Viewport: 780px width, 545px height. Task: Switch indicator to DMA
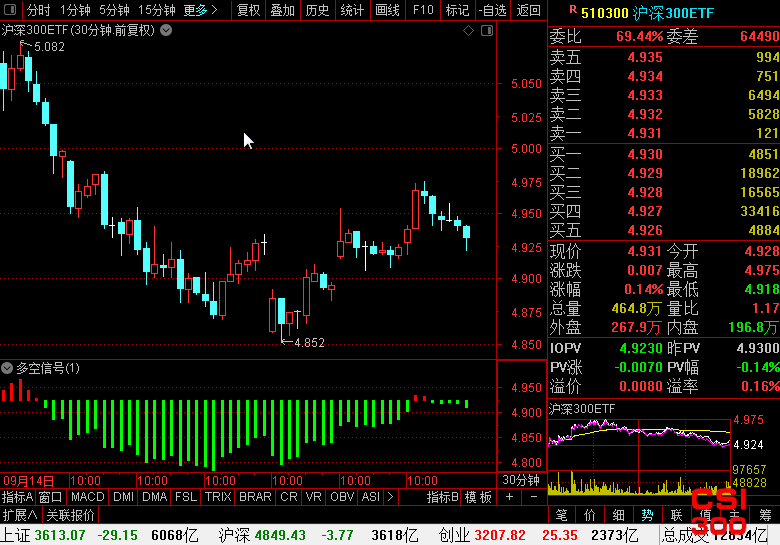154,497
